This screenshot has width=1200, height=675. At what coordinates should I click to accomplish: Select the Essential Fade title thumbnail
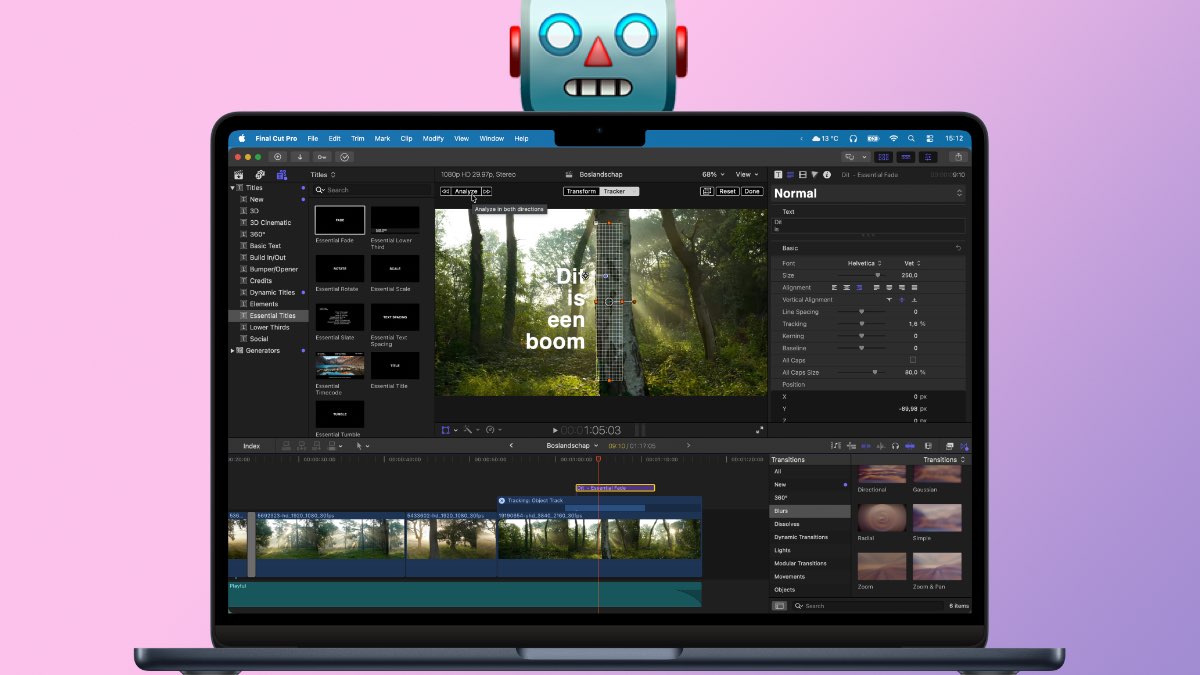click(340, 220)
